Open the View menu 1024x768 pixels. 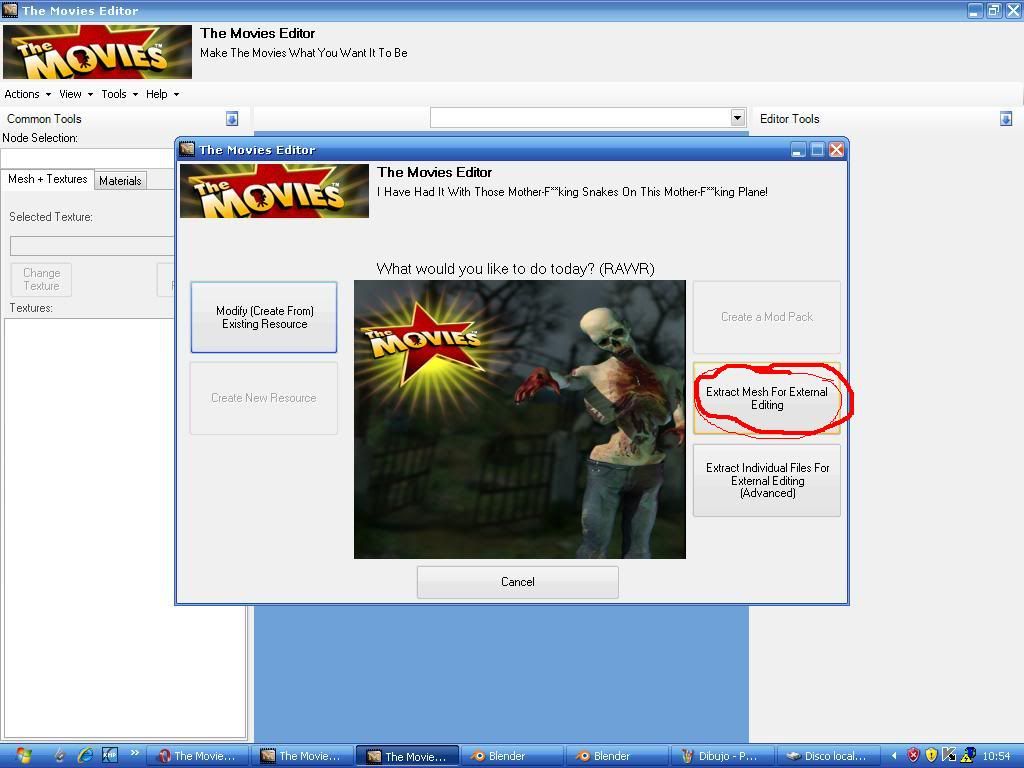click(x=76, y=94)
